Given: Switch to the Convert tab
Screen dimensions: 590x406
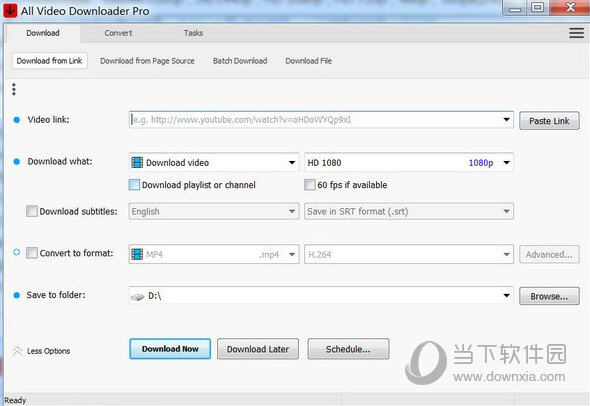Looking at the screenshot, I should tap(118, 33).
